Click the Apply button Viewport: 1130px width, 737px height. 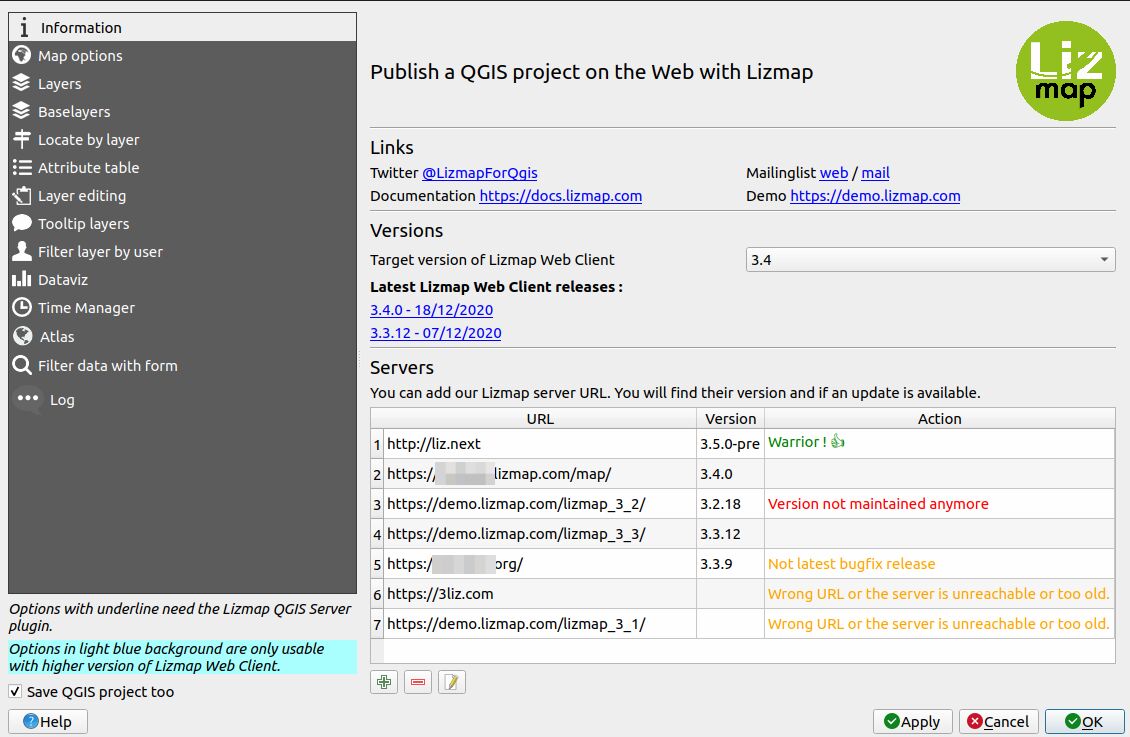(912, 721)
